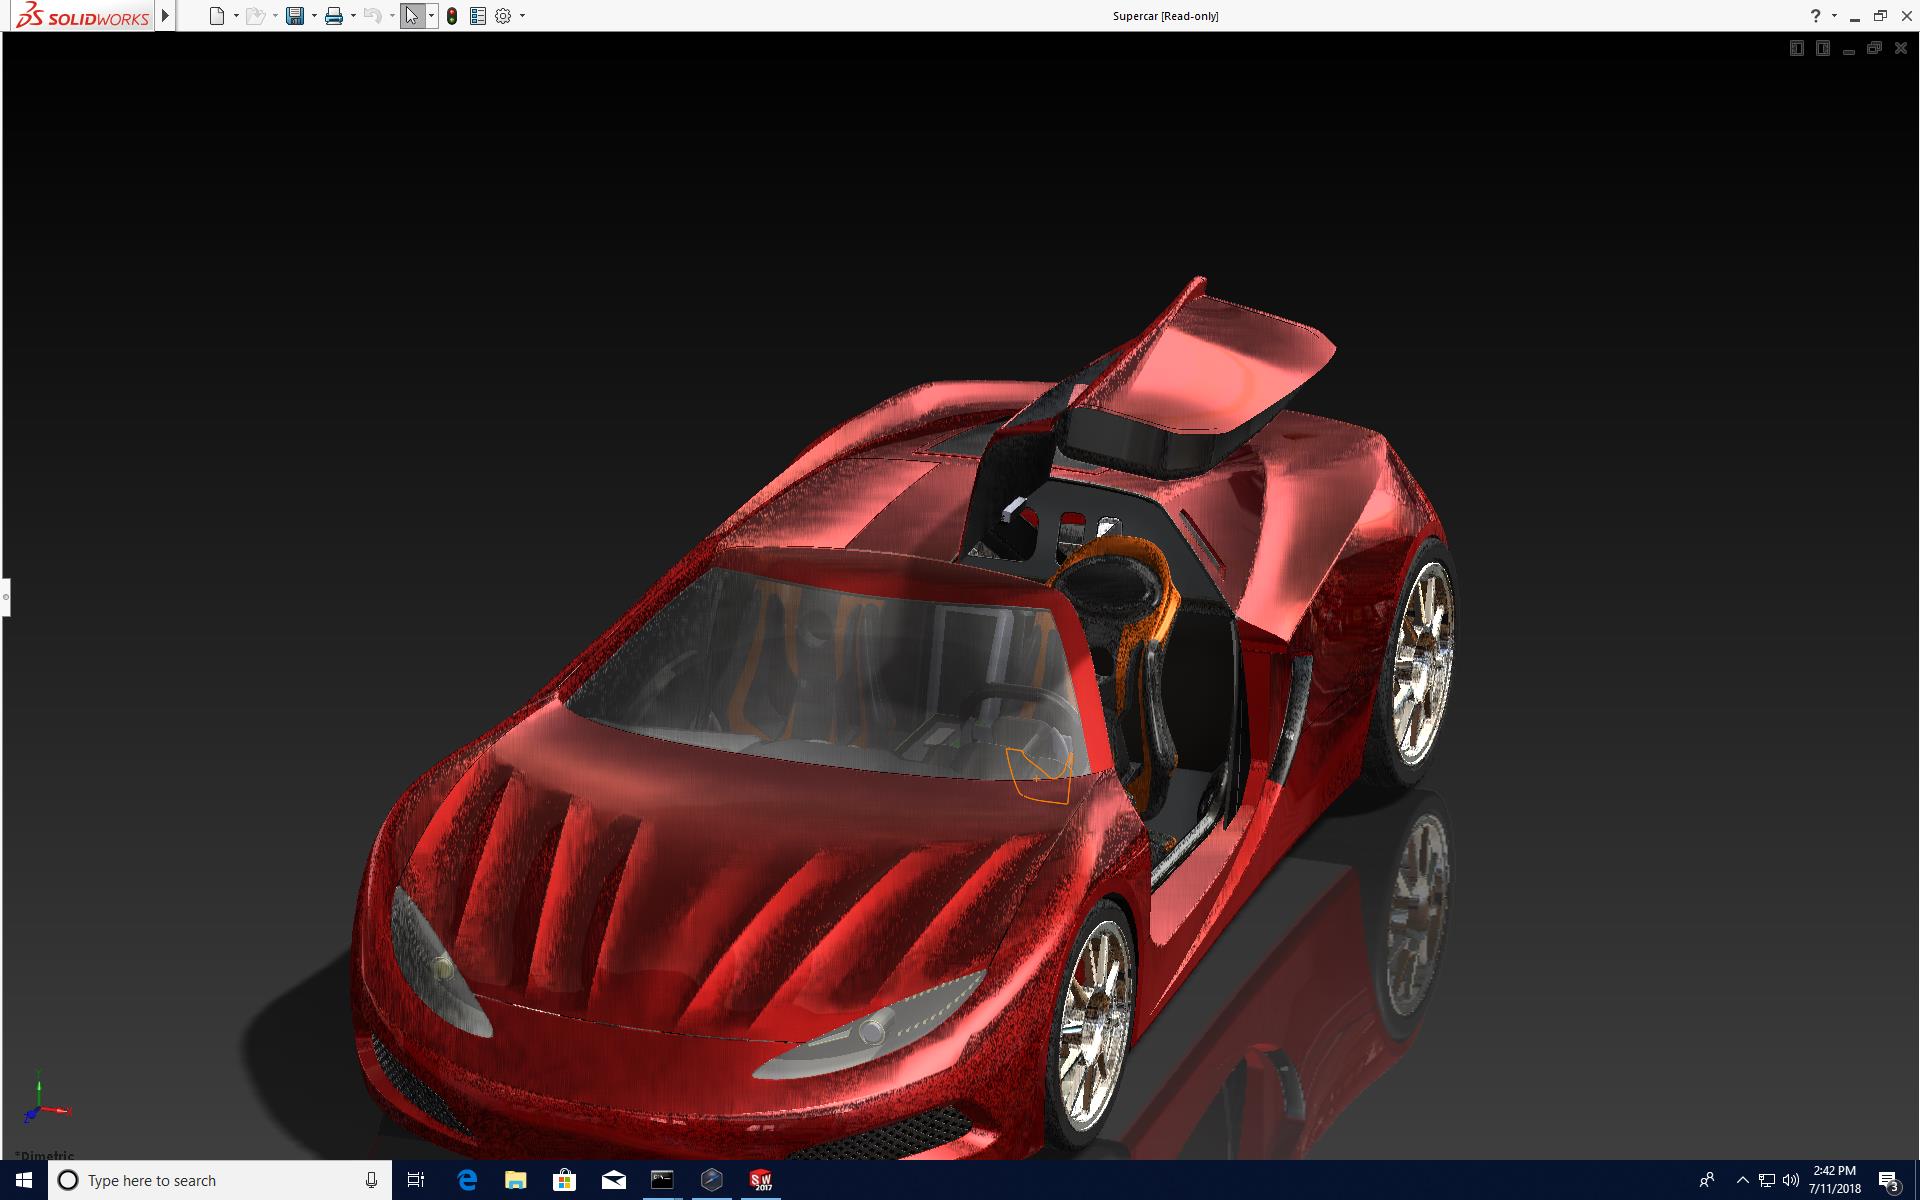Toggle the right pane collapse icon

(1823, 48)
